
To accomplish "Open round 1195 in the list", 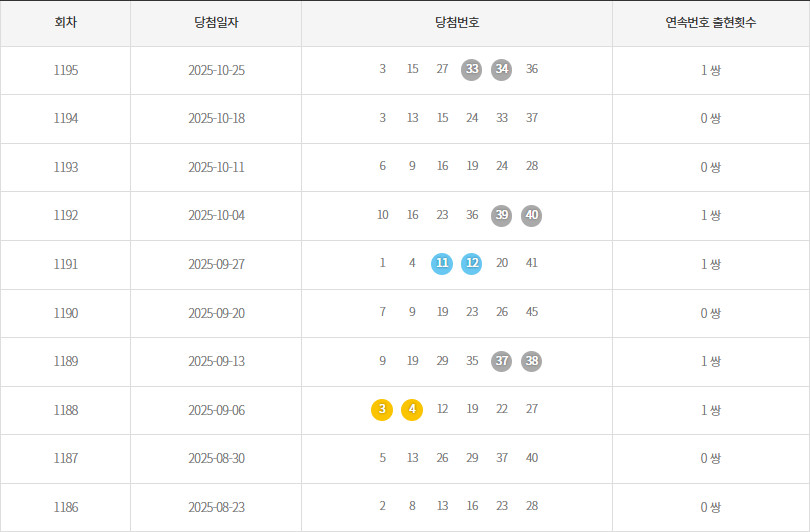I will click(65, 70).
